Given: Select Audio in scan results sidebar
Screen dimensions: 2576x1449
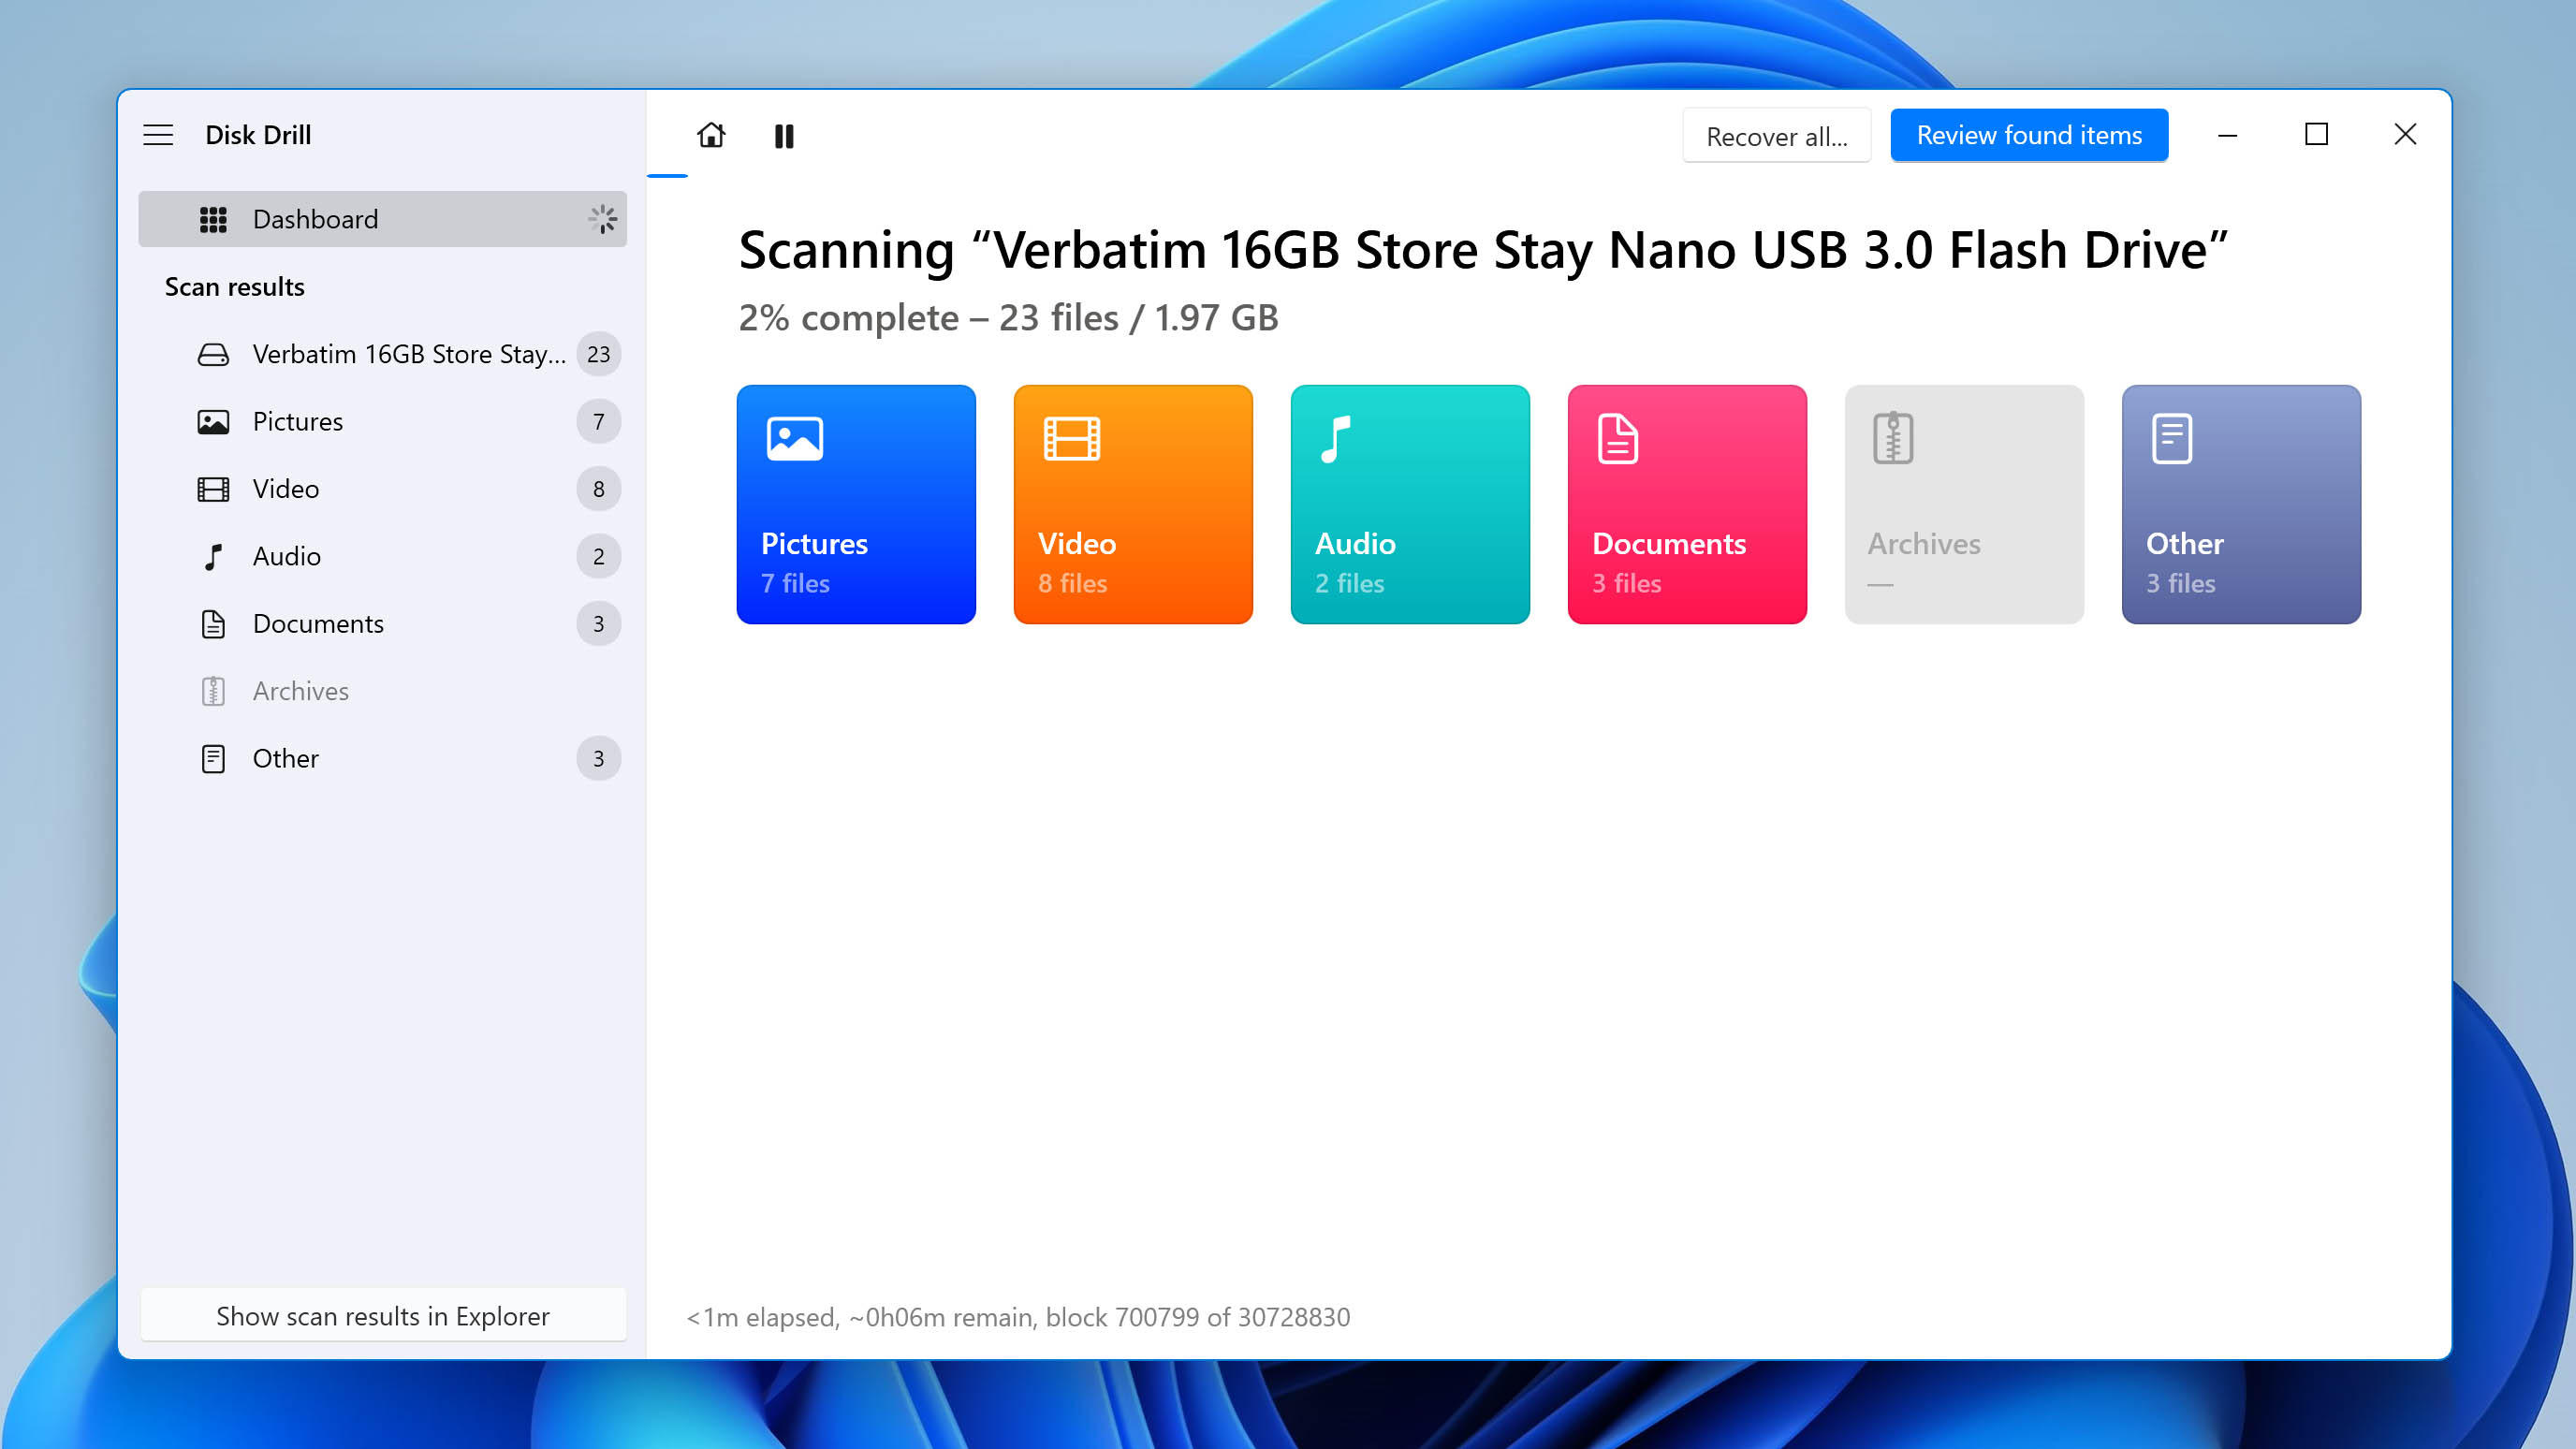Looking at the screenshot, I should [285, 555].
